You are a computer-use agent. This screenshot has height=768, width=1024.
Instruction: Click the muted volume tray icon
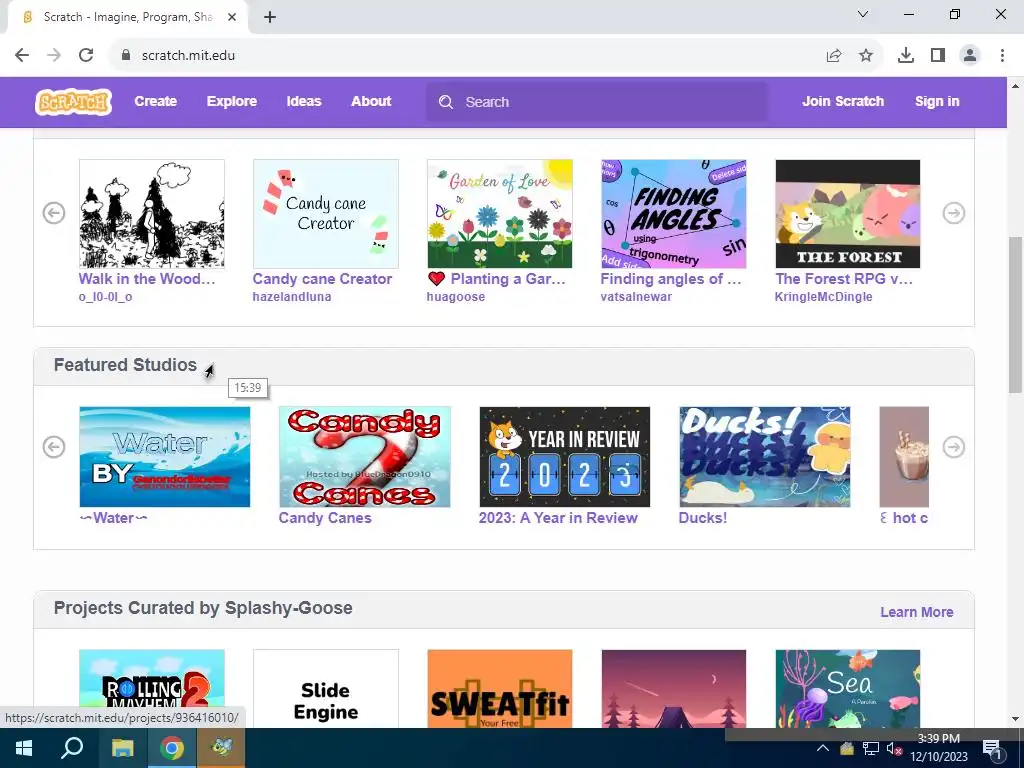(x=894, y=748)
